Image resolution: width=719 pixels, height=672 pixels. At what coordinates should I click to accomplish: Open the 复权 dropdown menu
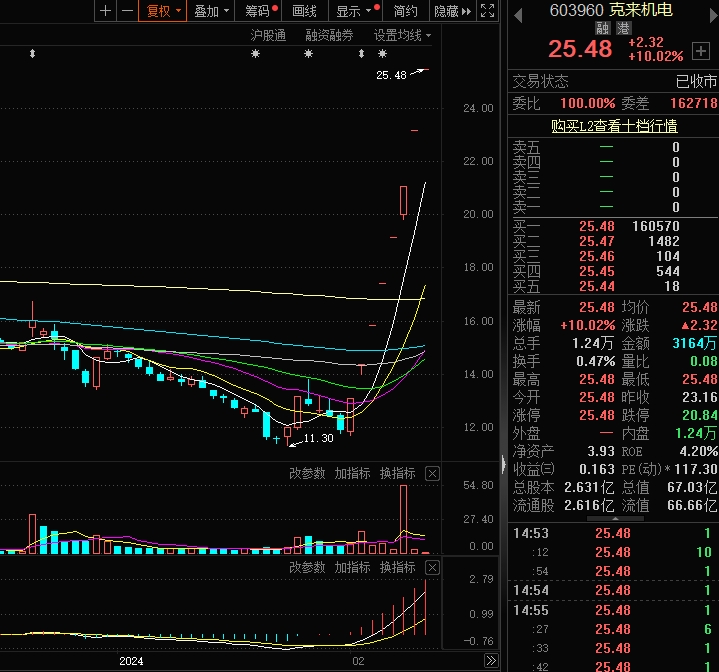click(164, 11)
